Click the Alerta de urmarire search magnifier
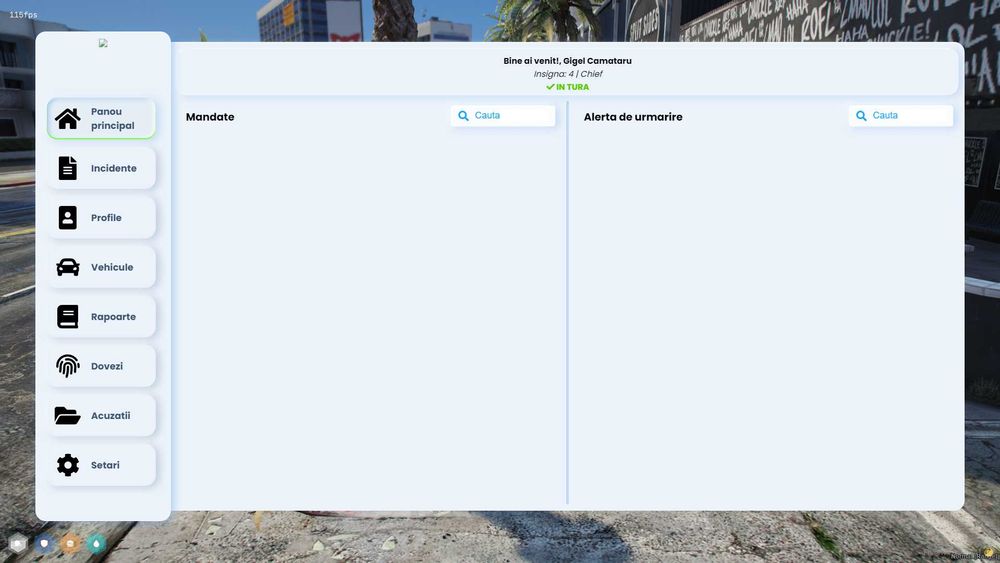Screen dimensions: 1000x563 tap(862, 116)
